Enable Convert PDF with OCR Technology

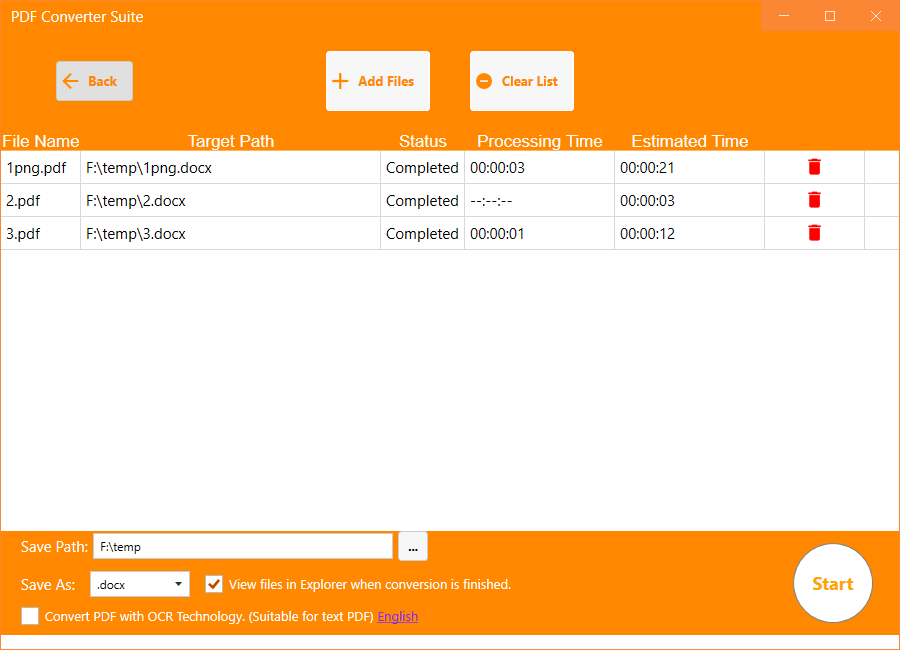click(30, 616)
